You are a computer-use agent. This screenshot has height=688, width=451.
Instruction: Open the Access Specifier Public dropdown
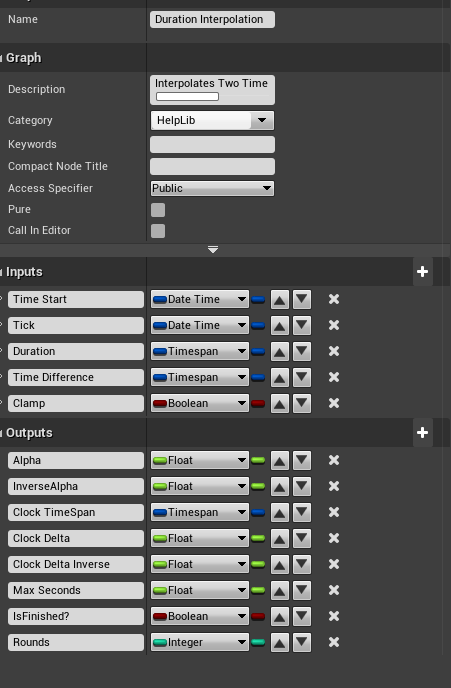click(212, 188)
